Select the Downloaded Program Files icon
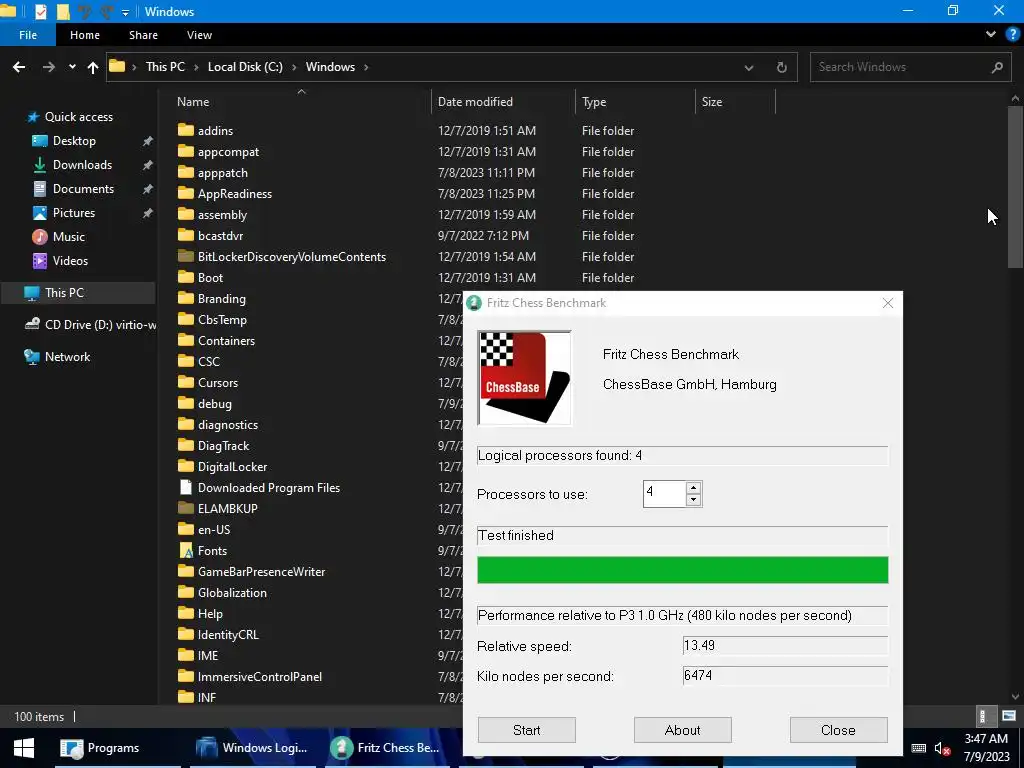Image resolution: width=1024 pixels, height=768 pixels. tap(186, 487)
